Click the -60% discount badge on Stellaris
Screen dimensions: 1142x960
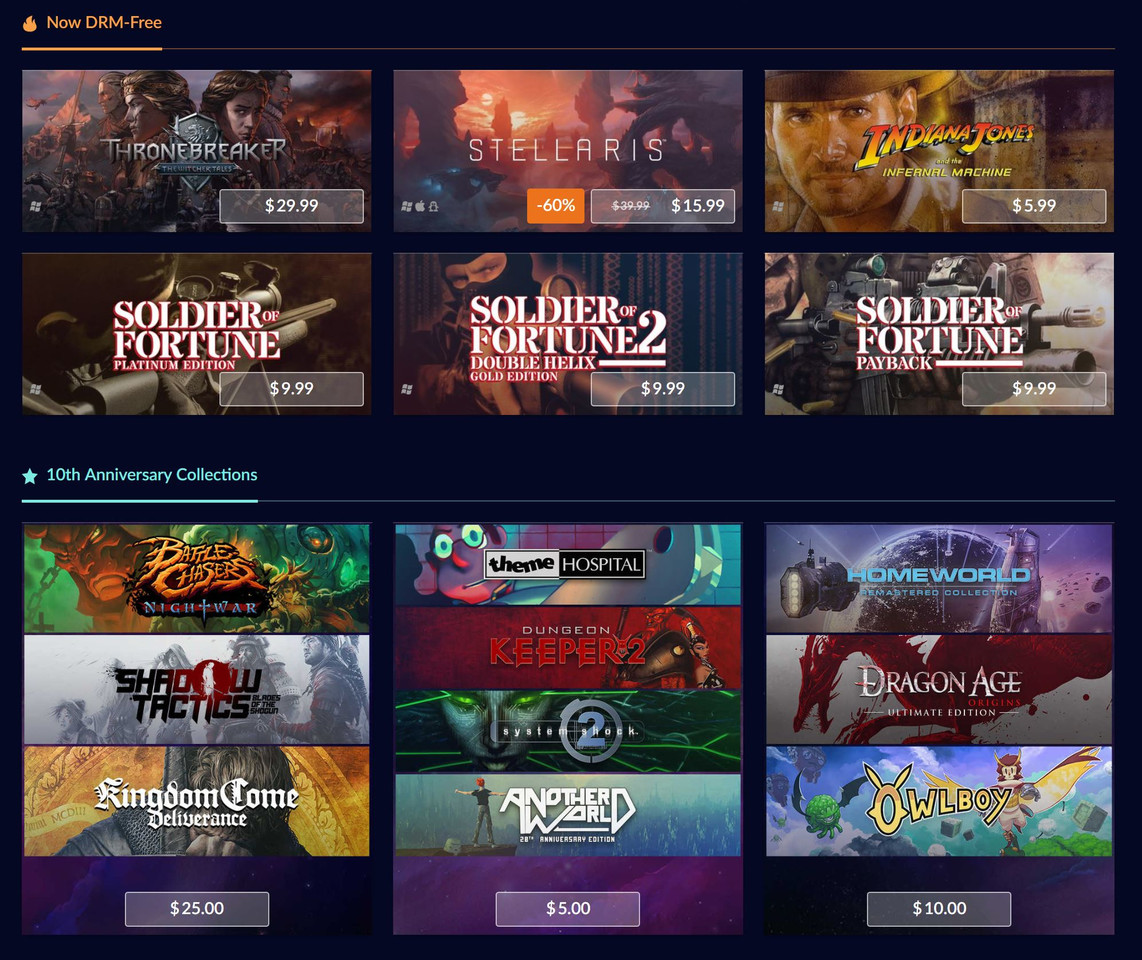click(x=556, y=206)
